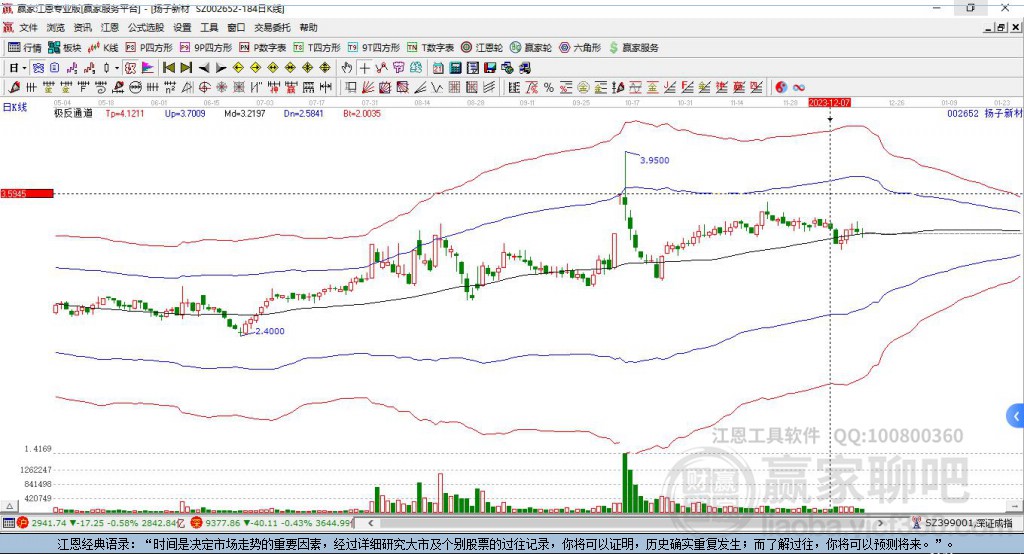Image resolution: width=1024 pixels, height=554 pixels.
Task: Step chart right with black arrow
Action: (x=221, y=68)
